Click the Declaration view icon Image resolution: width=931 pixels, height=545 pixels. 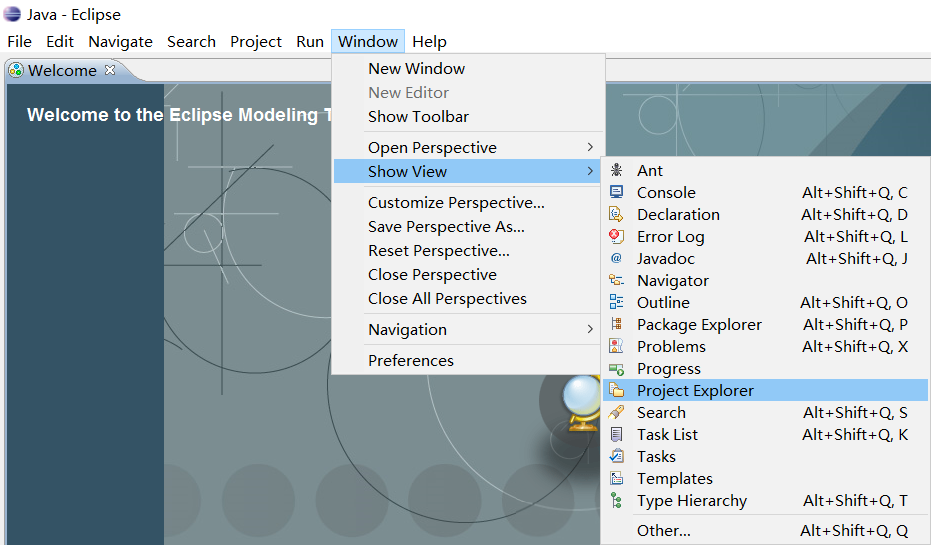[616, 214]
